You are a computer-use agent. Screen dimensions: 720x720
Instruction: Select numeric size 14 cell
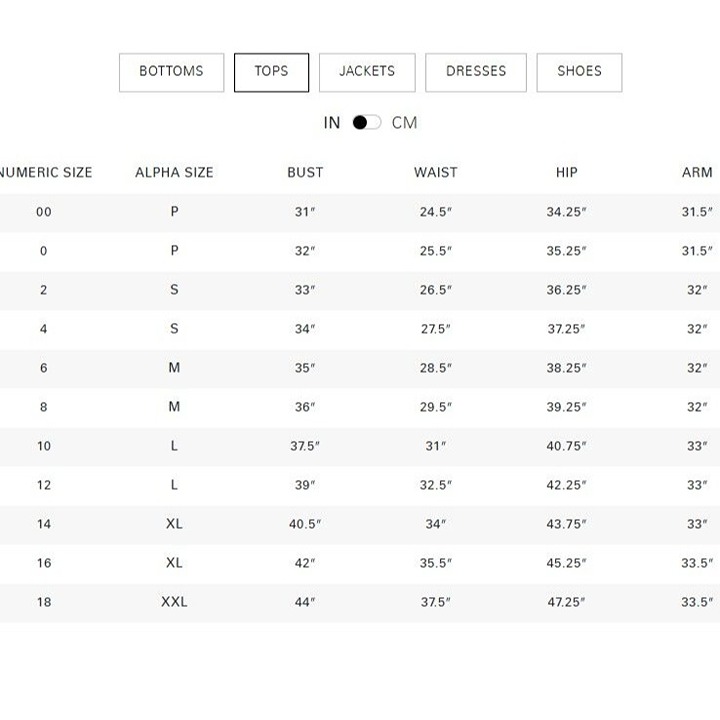click(x=44, y=524)
